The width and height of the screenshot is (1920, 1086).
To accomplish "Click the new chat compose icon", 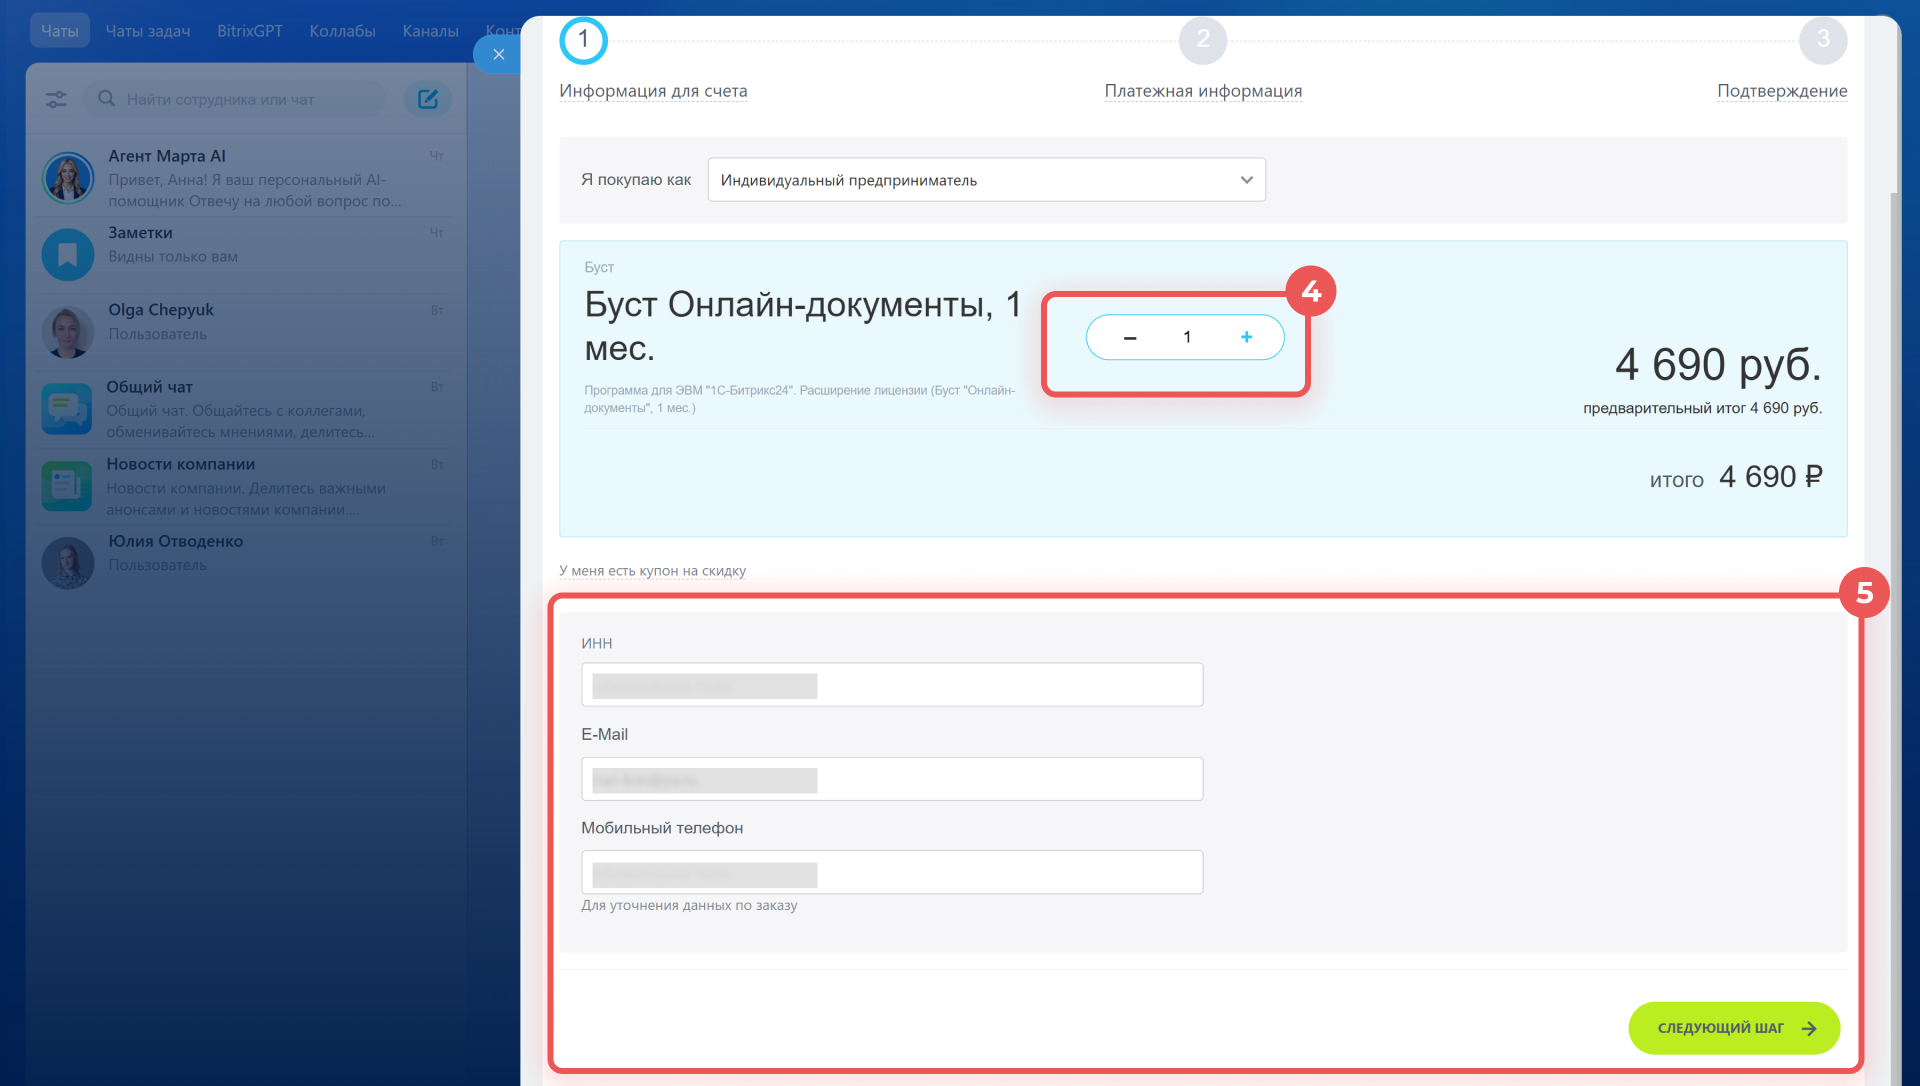I will click(428, 99).
